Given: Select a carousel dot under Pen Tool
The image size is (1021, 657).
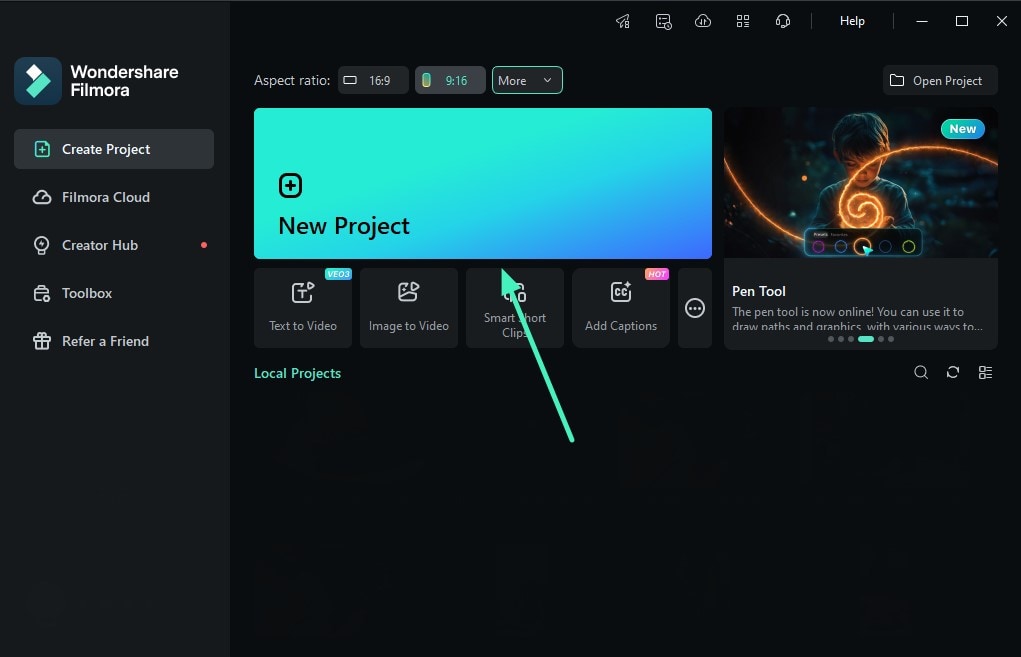Looking at the screenshot, I should click(867, 339).
